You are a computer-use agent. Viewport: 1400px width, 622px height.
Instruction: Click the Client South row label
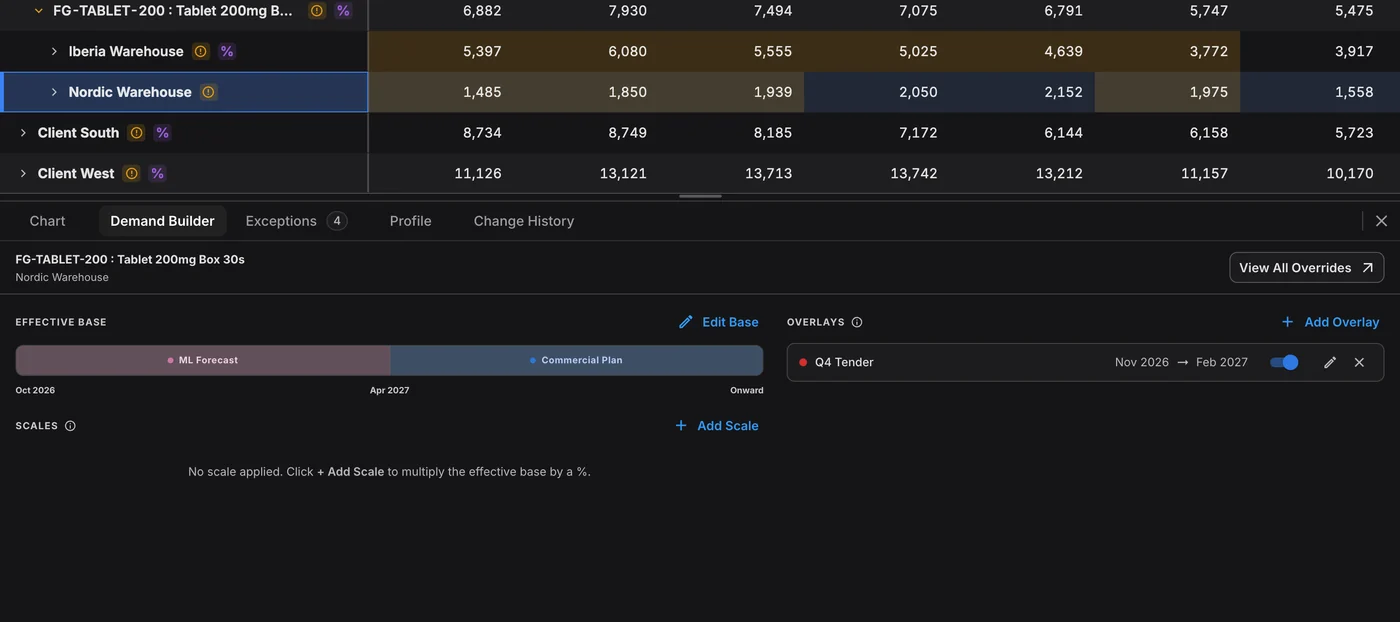point(78,133)
